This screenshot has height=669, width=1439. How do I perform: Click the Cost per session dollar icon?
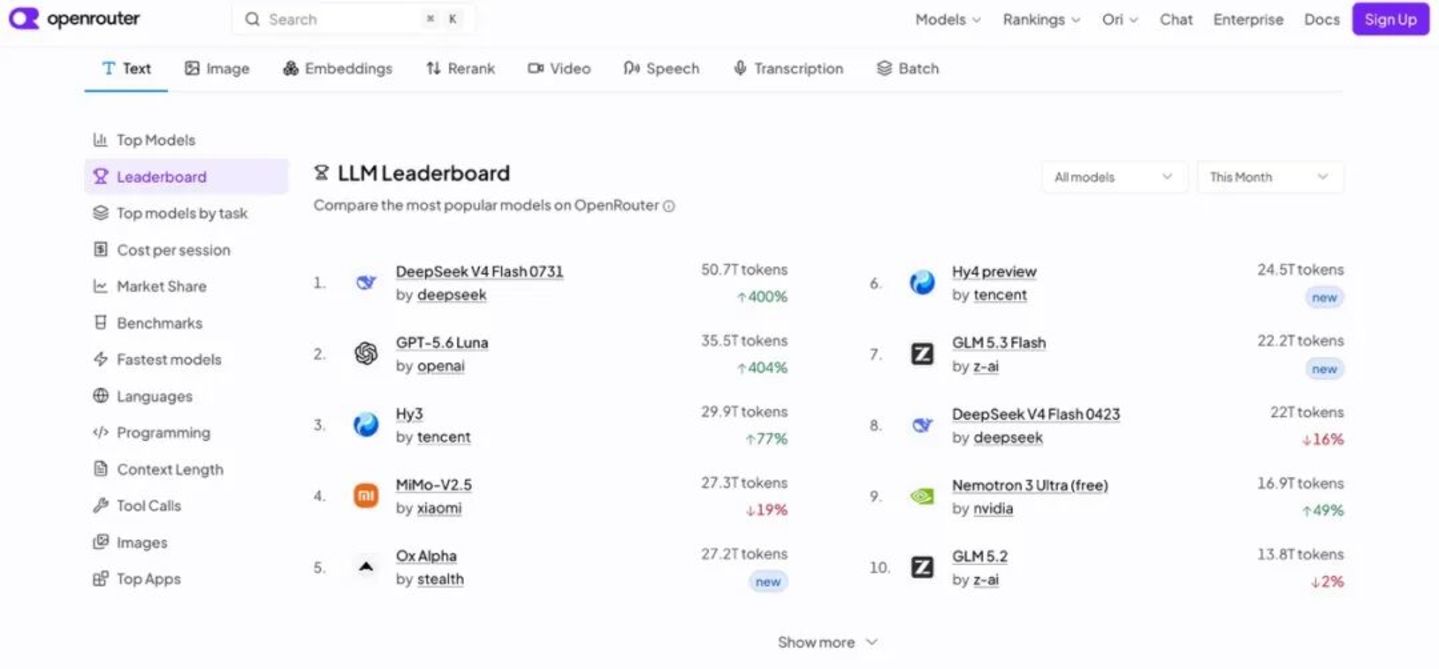100,249
